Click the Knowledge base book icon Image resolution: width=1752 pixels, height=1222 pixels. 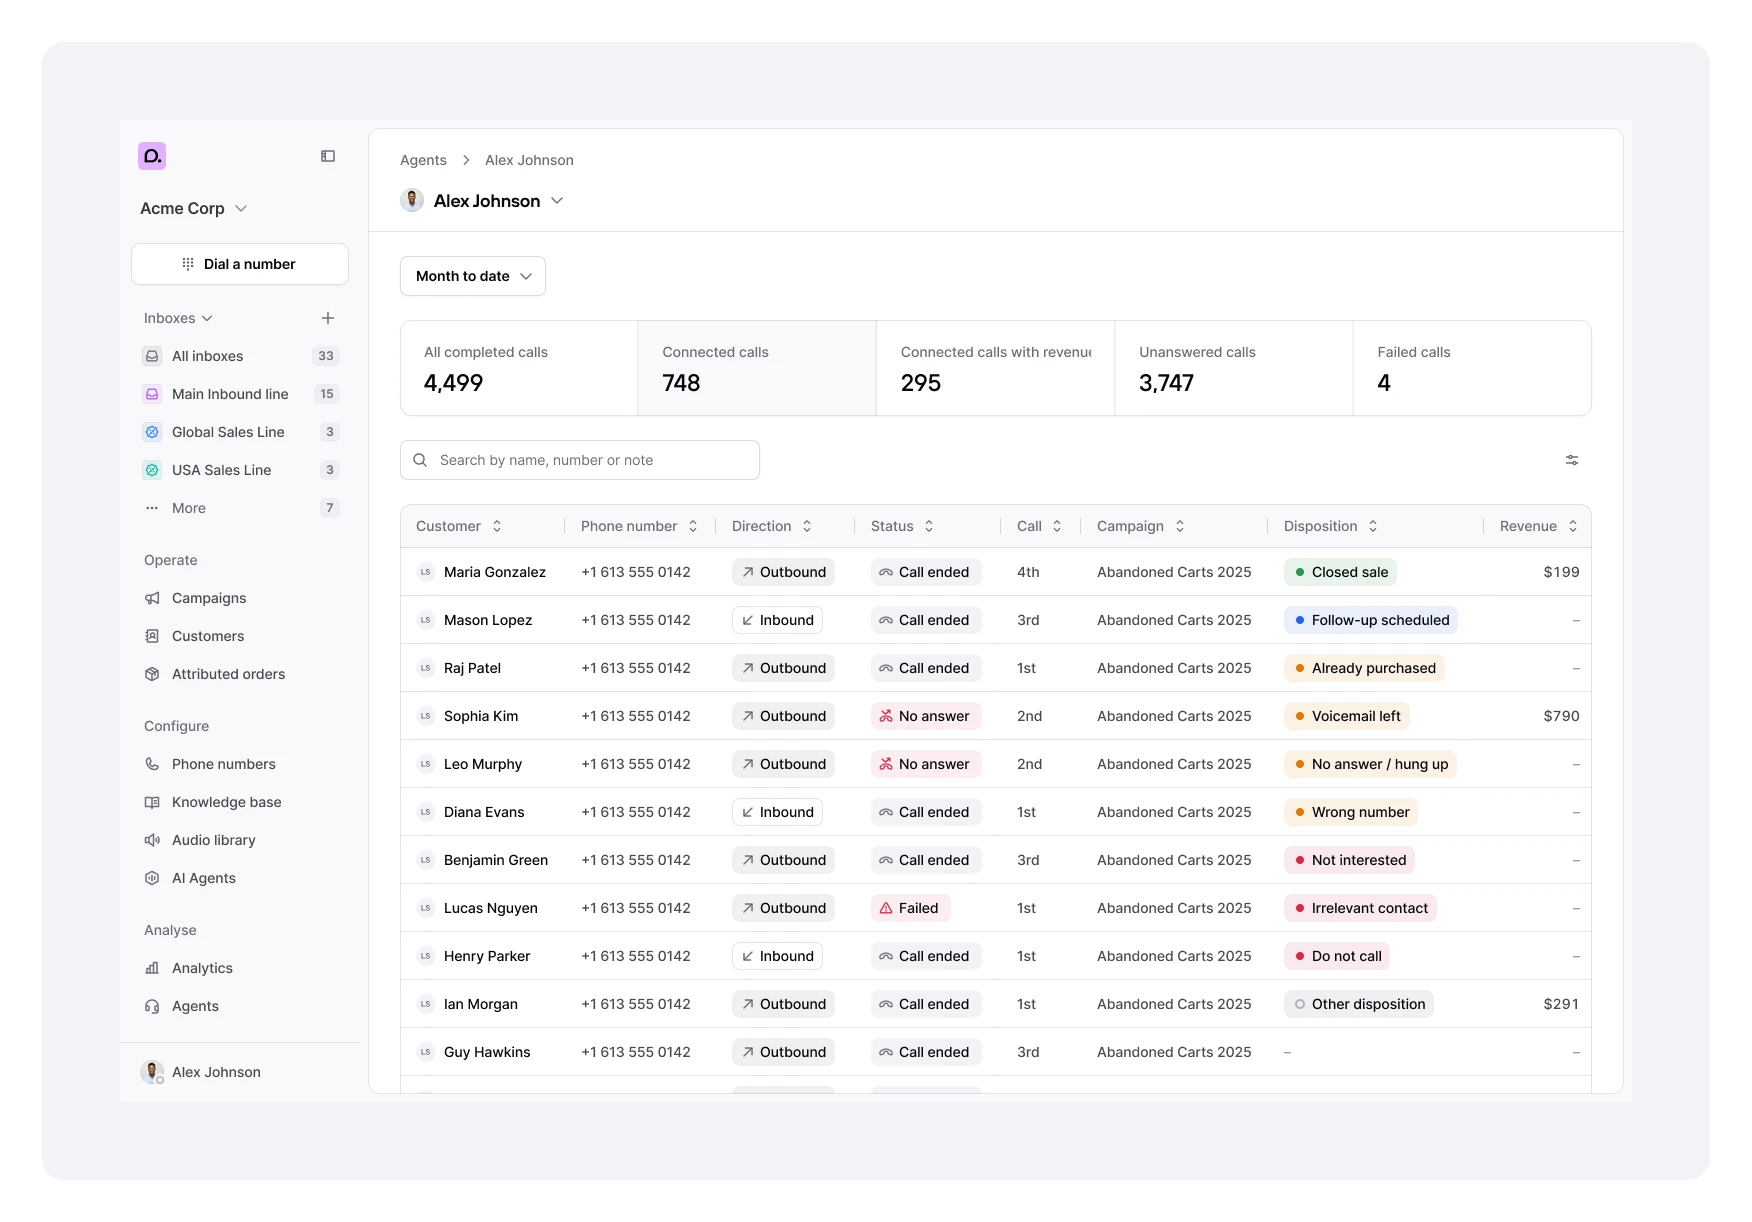pyautogui.click(x=152, y=802)
